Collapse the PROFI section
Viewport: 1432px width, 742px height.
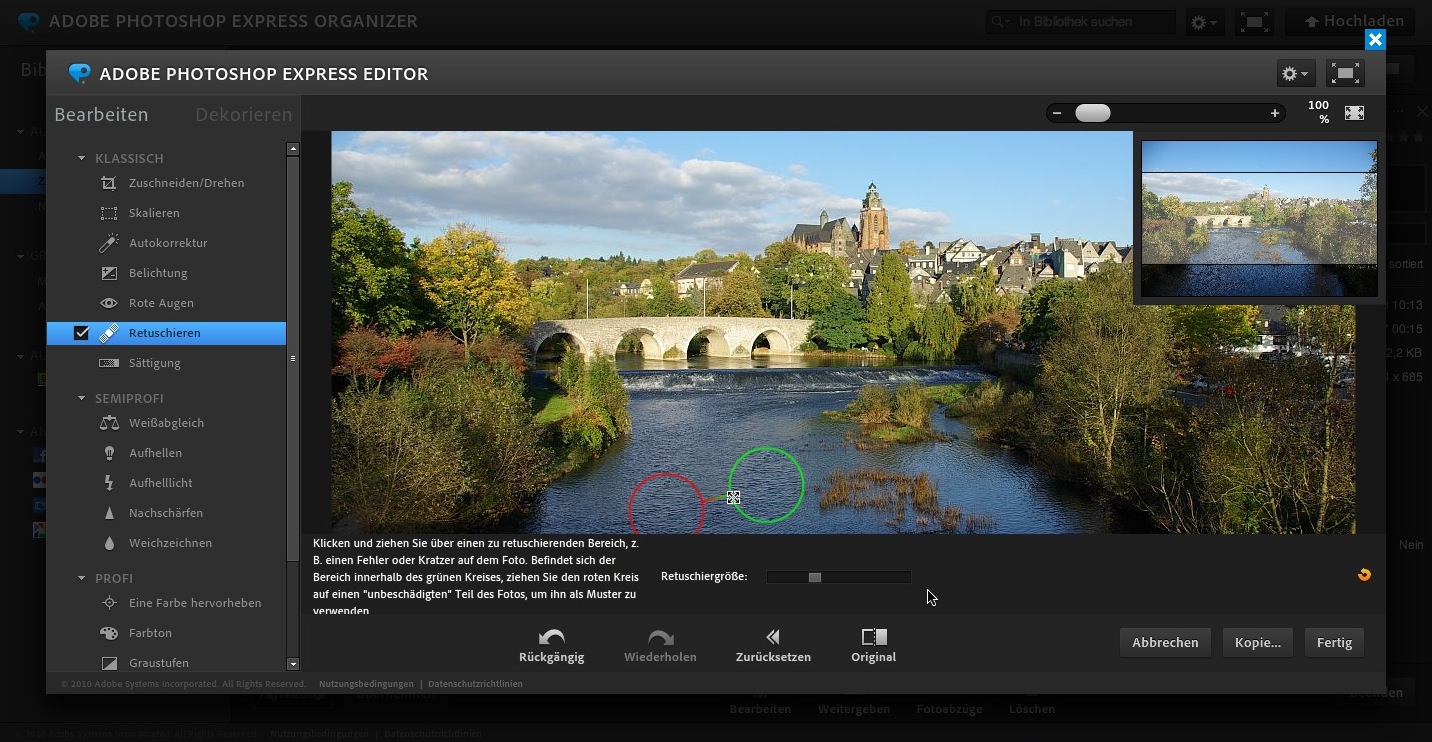point(82,578)
